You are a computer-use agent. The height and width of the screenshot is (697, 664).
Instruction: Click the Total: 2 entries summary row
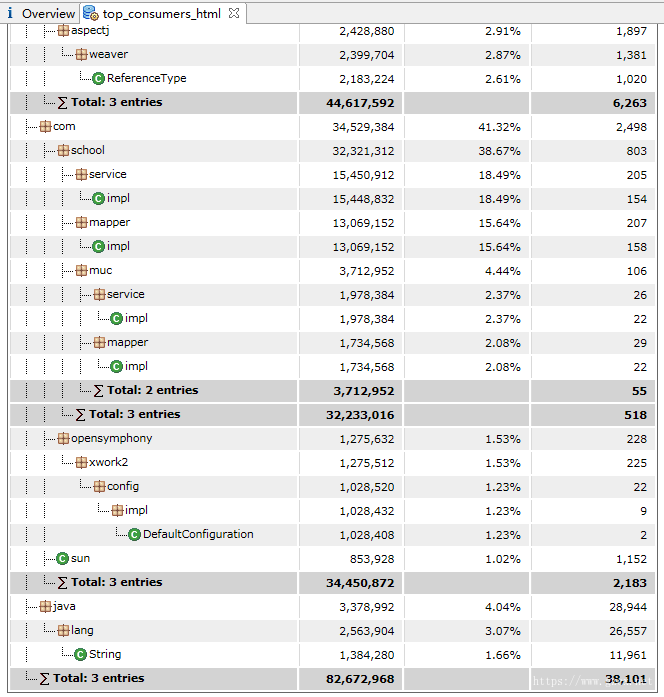[152, 390]
